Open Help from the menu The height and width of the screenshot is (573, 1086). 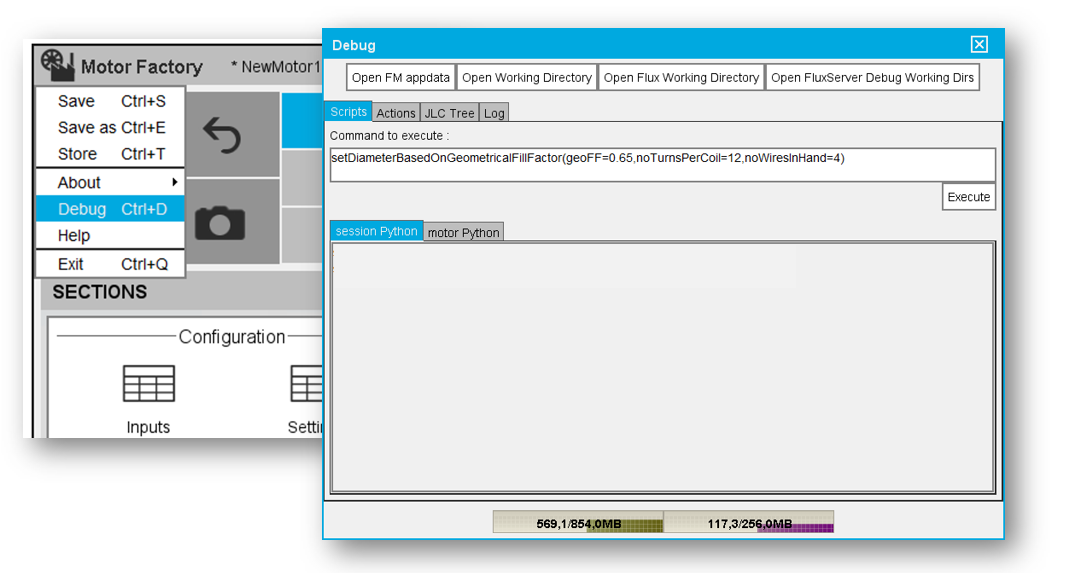tap(74, 236)
